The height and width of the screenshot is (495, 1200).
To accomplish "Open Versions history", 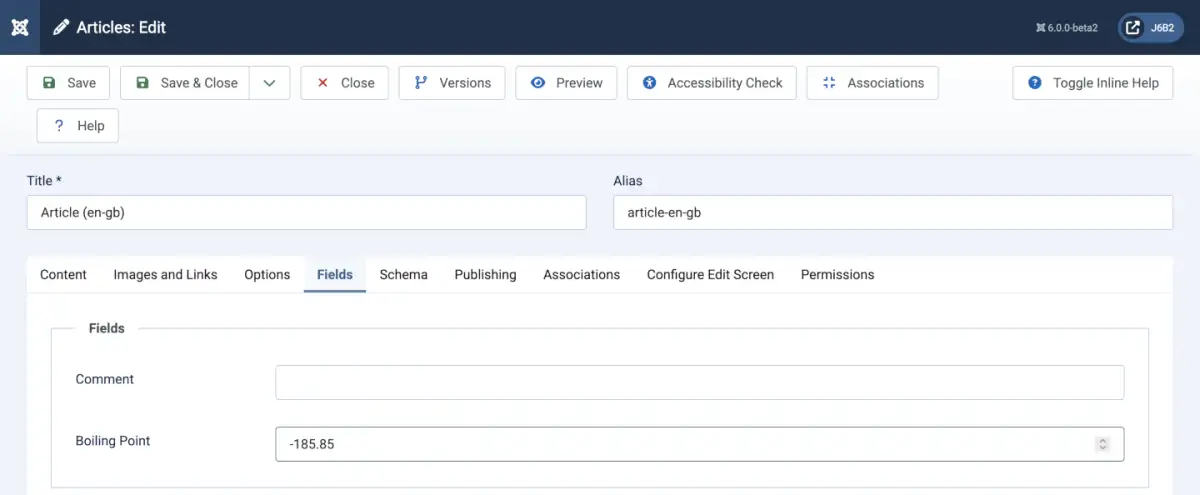I will [x=452, y=83].
